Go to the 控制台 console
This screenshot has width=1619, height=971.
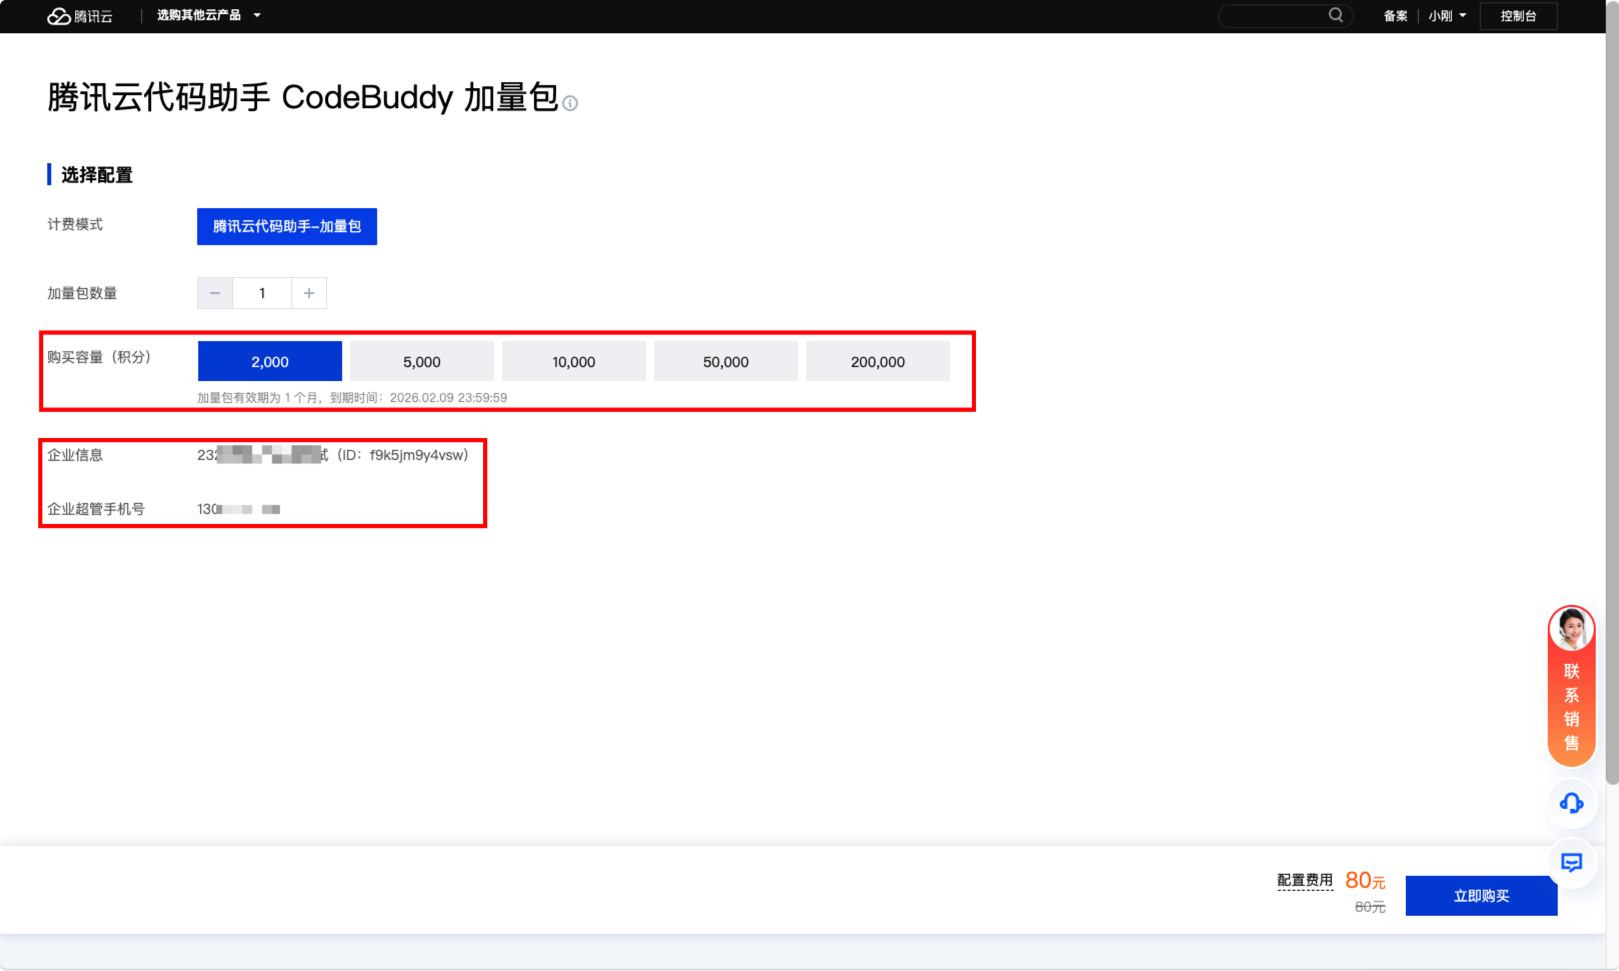click(1518, 16)
